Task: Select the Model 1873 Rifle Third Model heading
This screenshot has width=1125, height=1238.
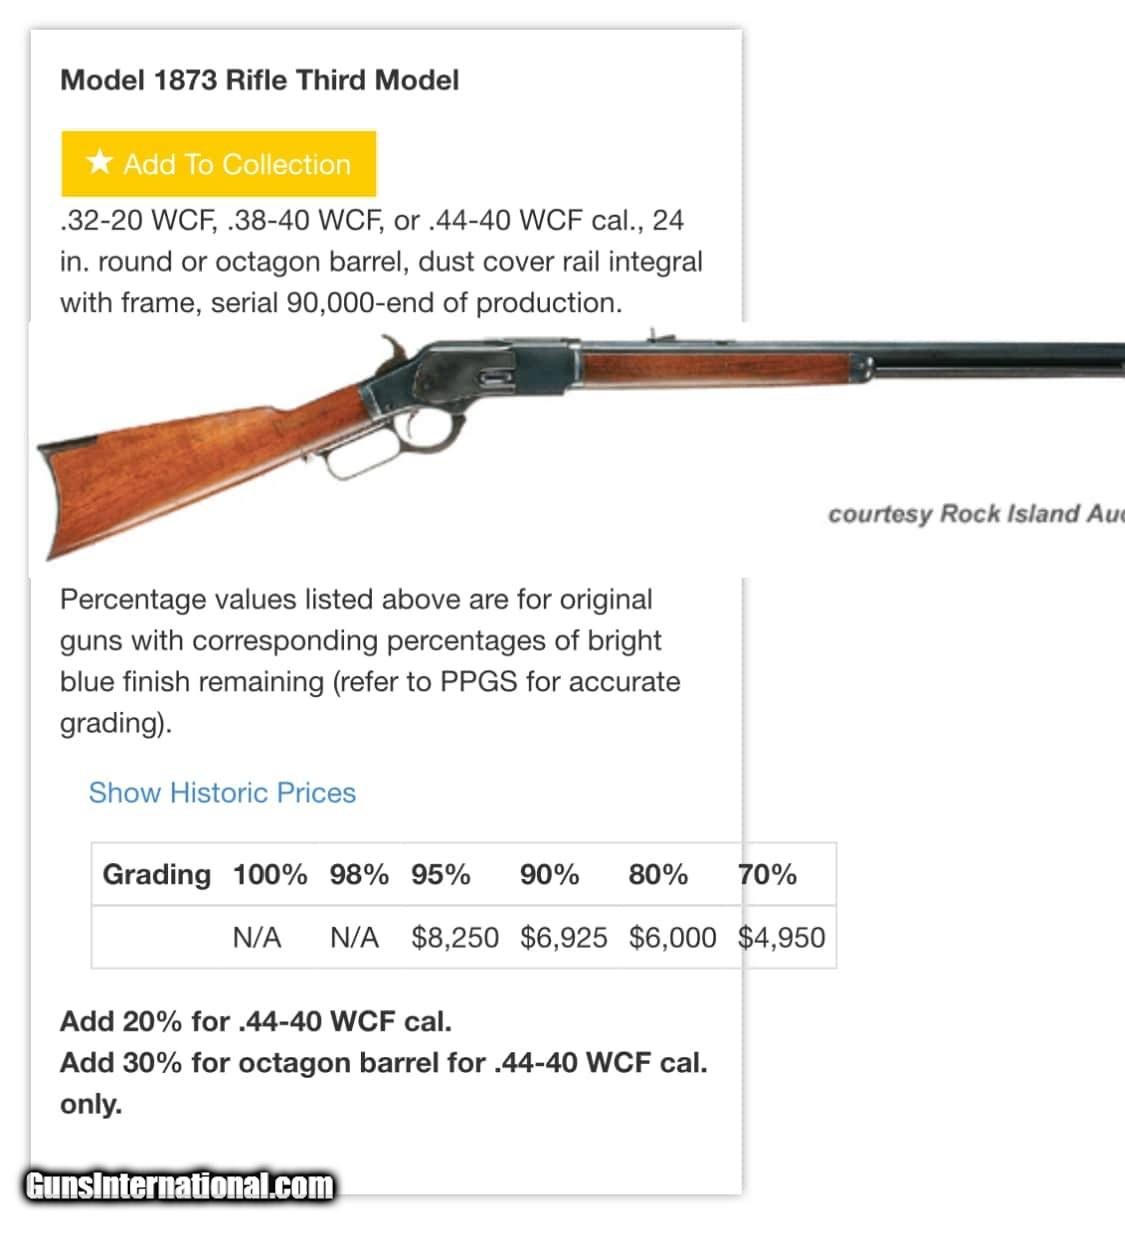Action: pos(260,80)
